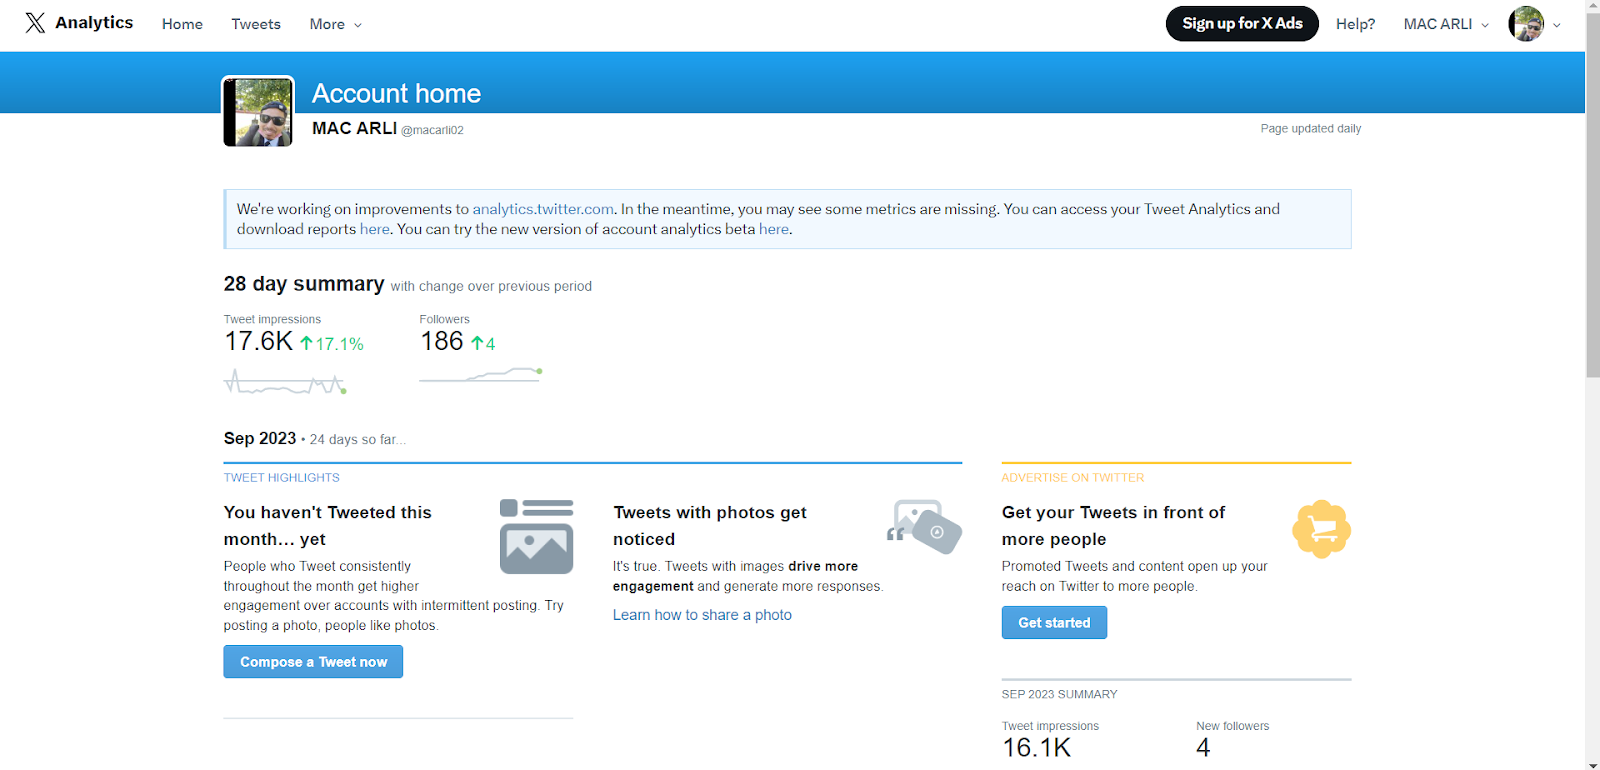Click the @macarli02 handle text
Viewport: 1600px width, 770px height.
point(432,130)
